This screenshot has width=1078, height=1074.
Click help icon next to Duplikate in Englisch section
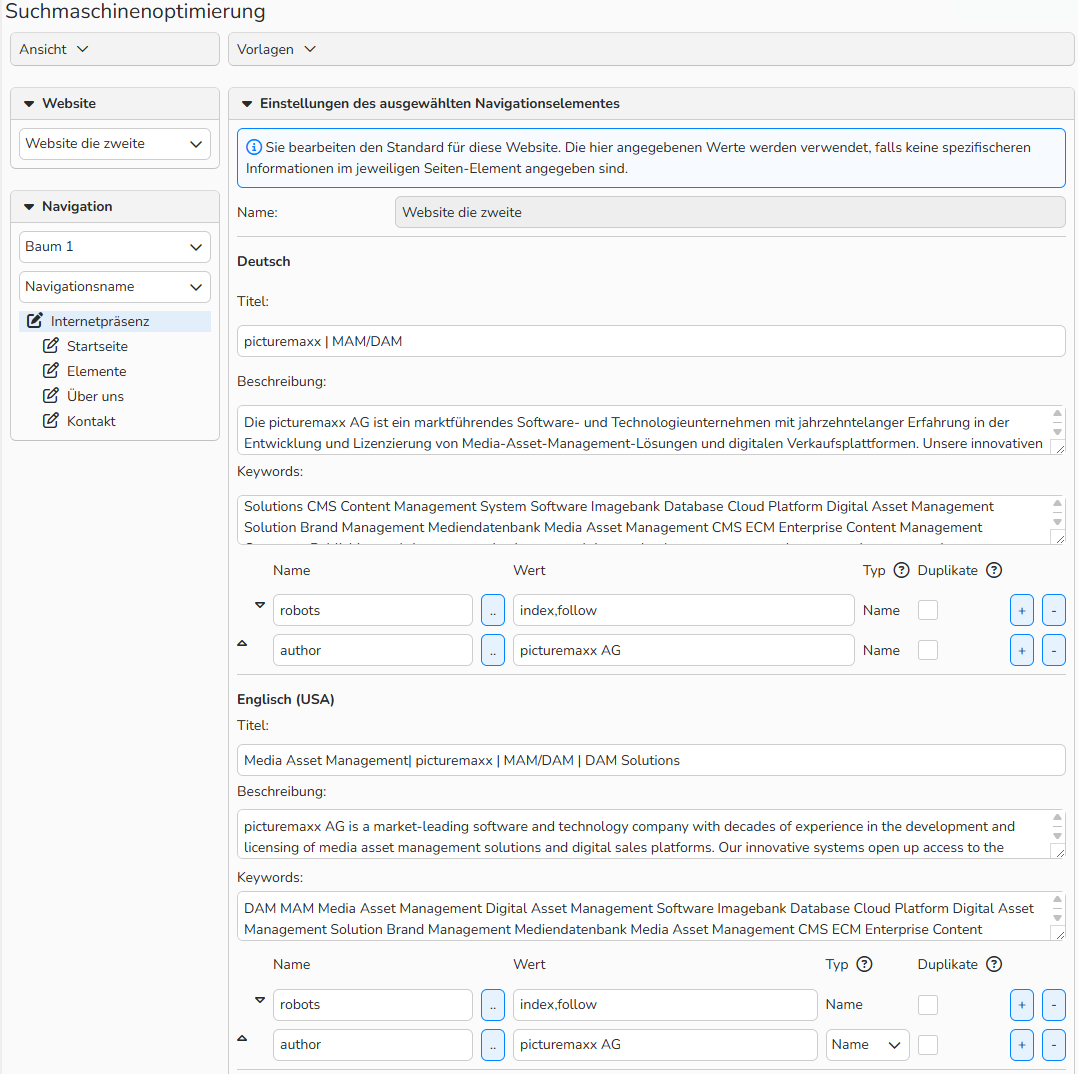click(994, 964)
